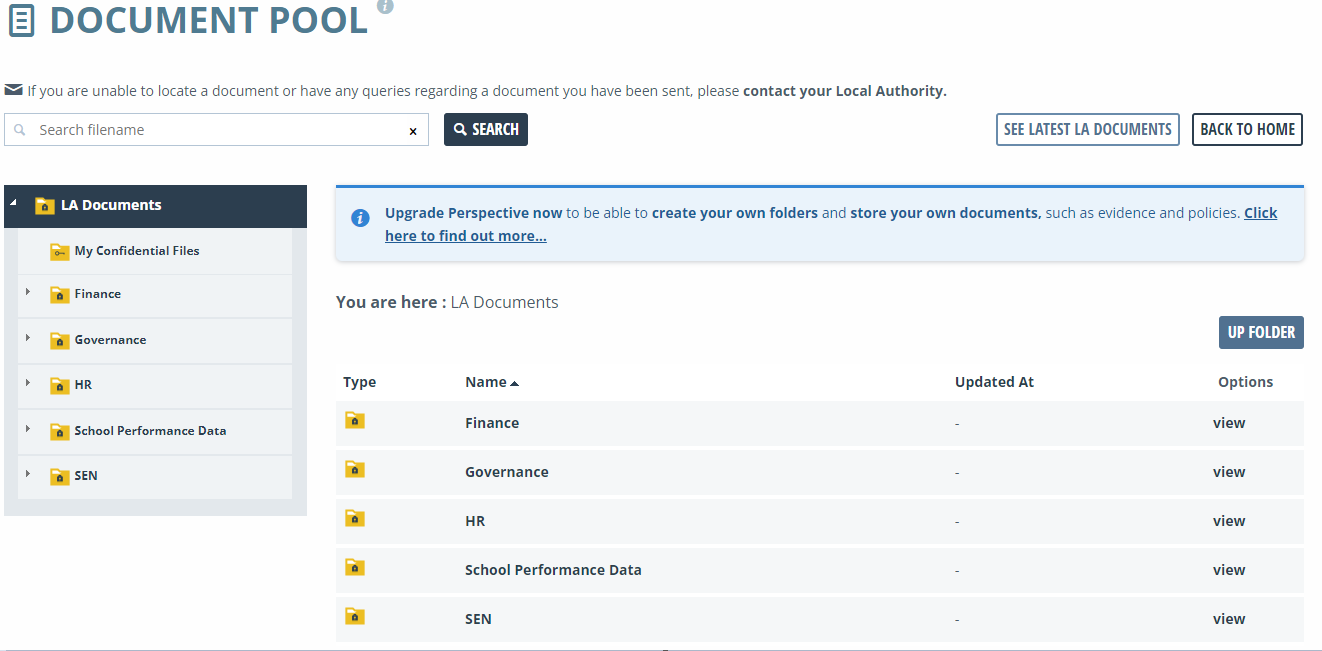1322x651 pixels.
Task: Click the Finance folder icon in the sidebar
Action: tap(59, 294)
